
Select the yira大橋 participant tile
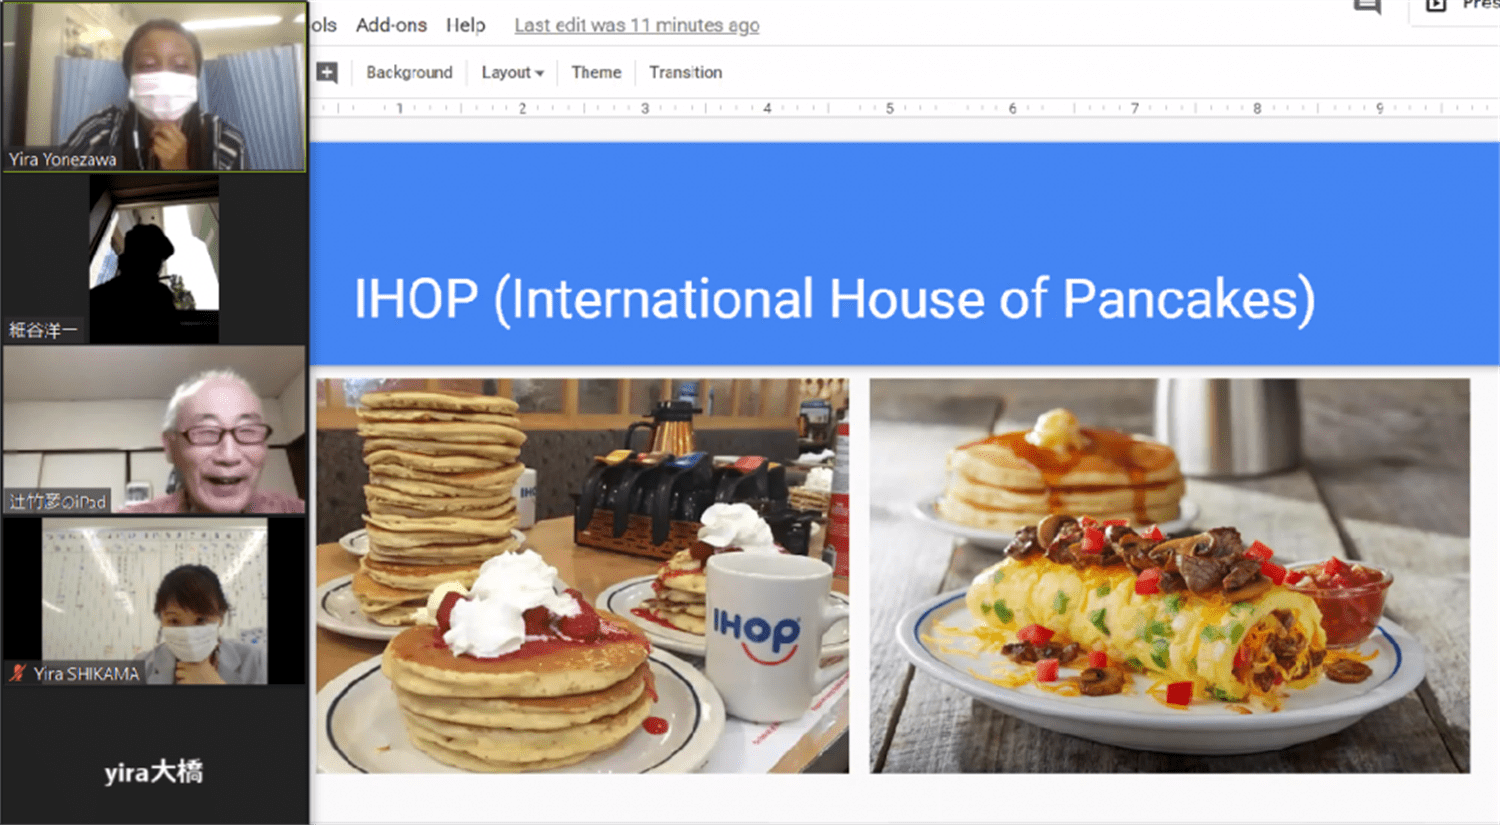pyautogui.click(x=154, y=771)
